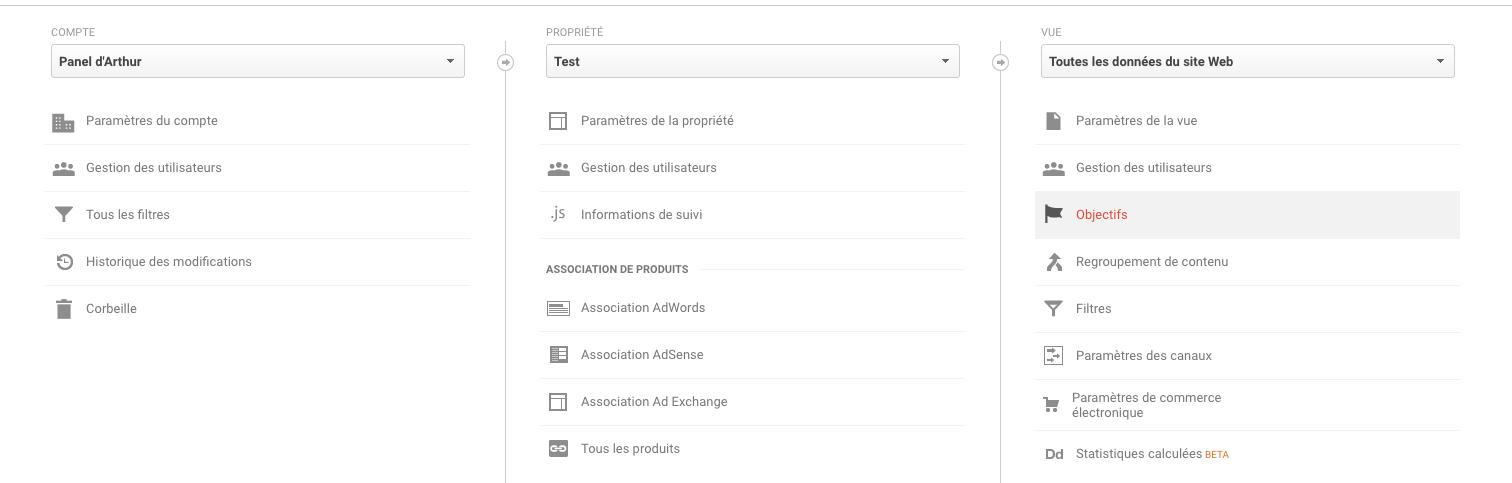This screenshot has height=483, width=1512.
Task: Open the Propriété dropdown showing Test
Action: coord(753,61)
